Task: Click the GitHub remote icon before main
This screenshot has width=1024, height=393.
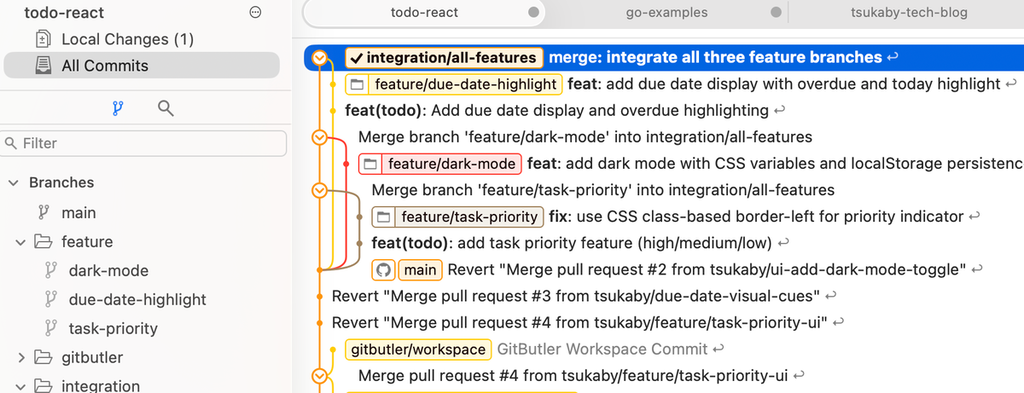Action: coord(383,270)
